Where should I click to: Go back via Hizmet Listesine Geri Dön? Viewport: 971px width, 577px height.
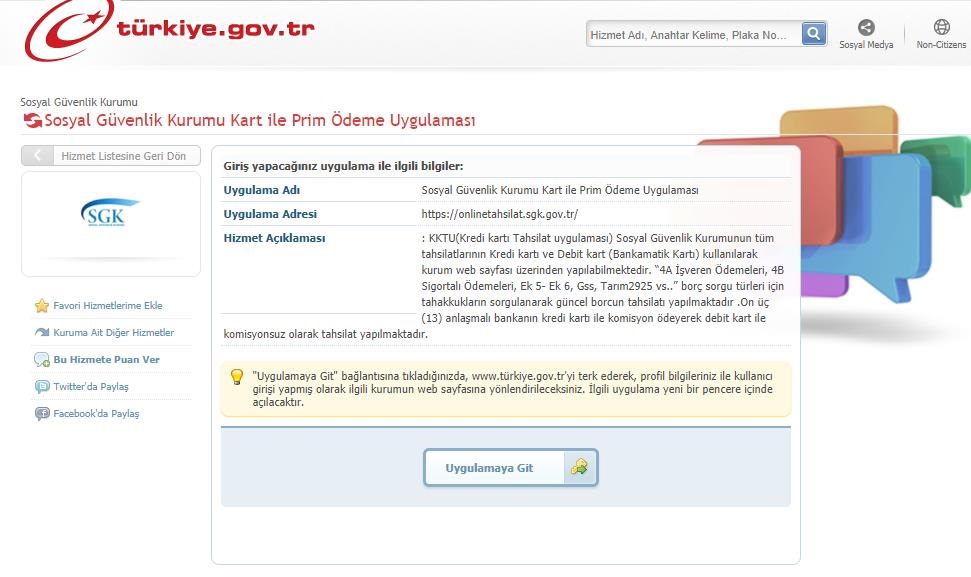click(123, 156)
